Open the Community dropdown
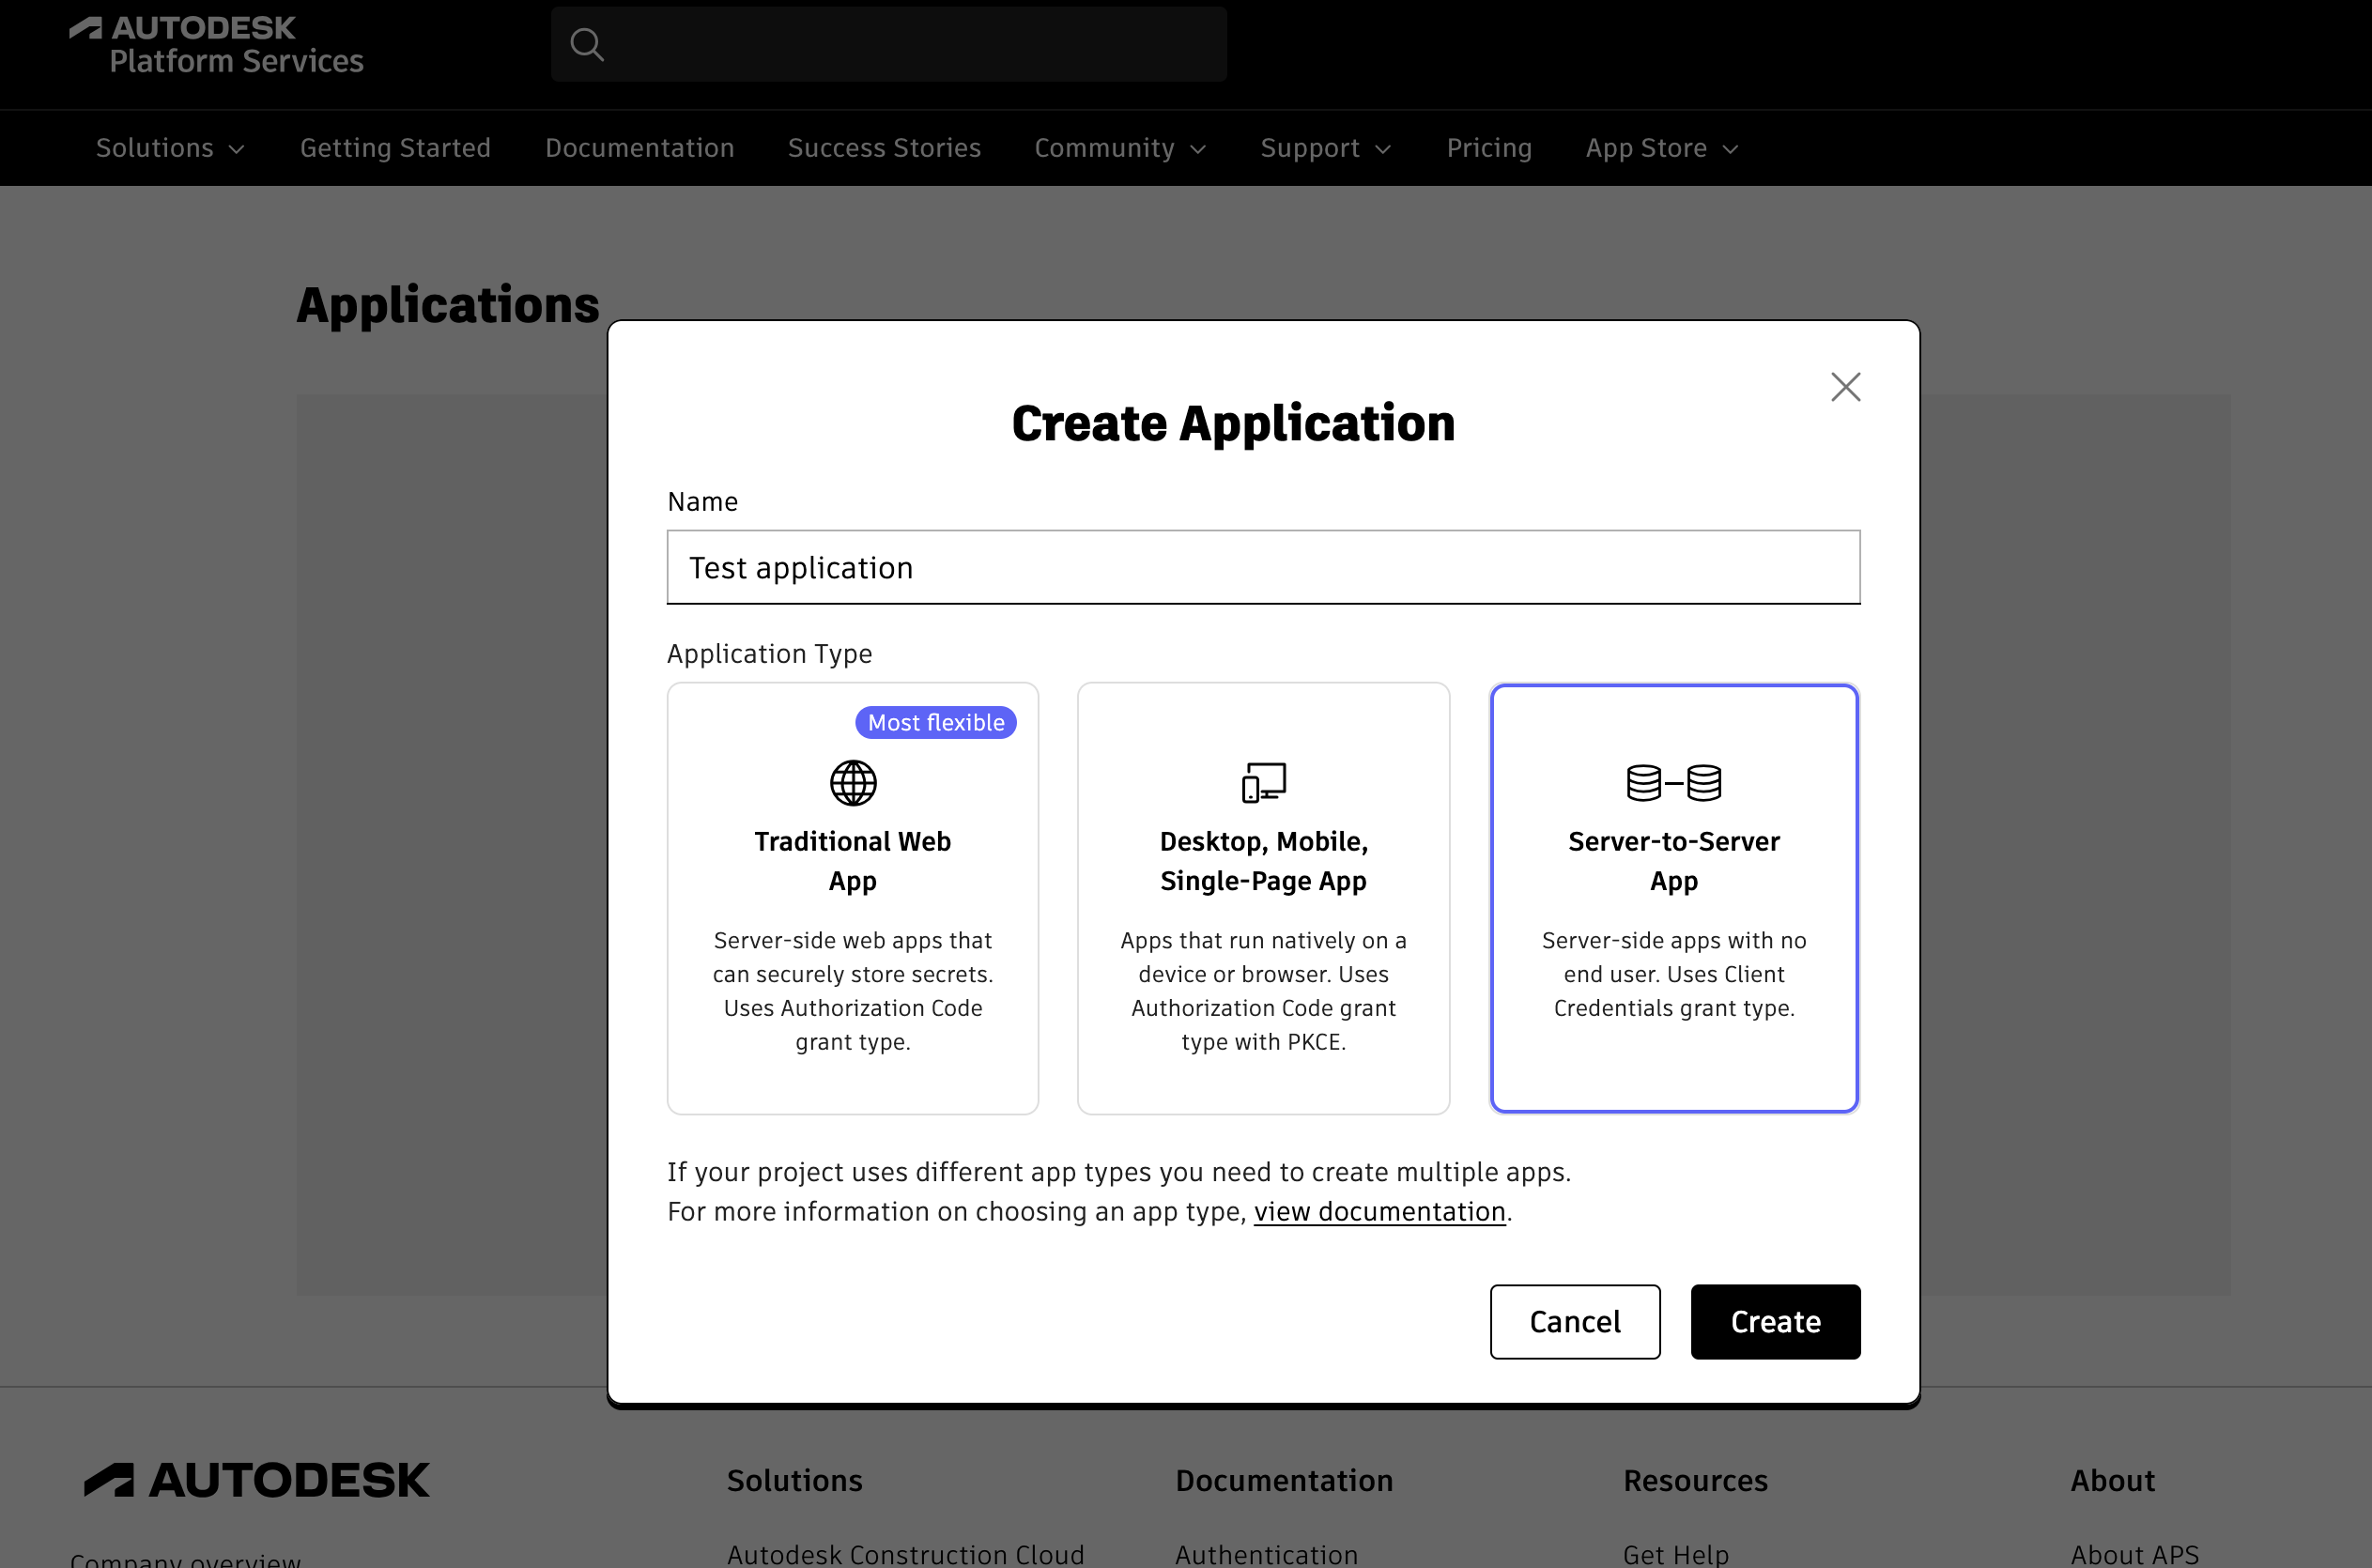 coord(1120,147)
